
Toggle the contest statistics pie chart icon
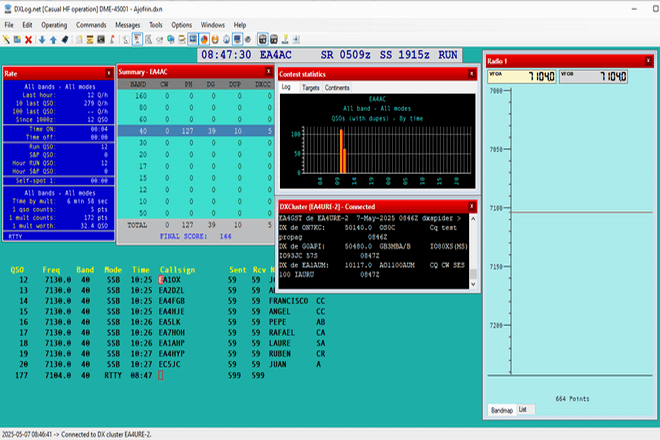pyautogui.click(x=204, y=40)
